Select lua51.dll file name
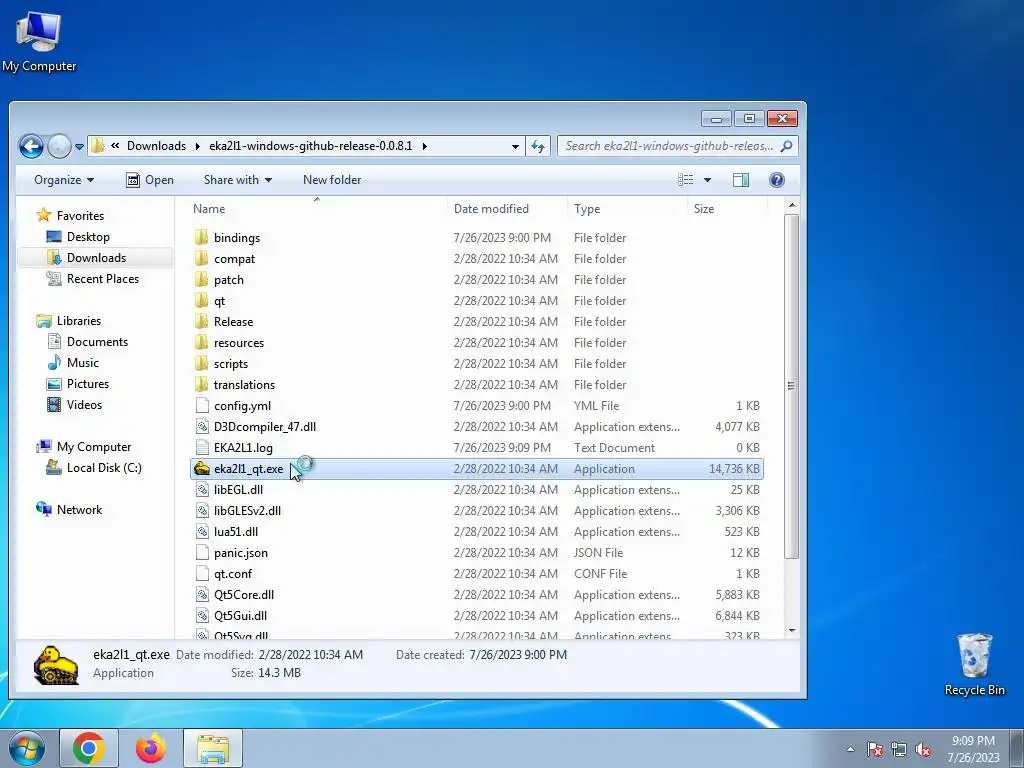The image size is (1024, 768). point(236,532)
